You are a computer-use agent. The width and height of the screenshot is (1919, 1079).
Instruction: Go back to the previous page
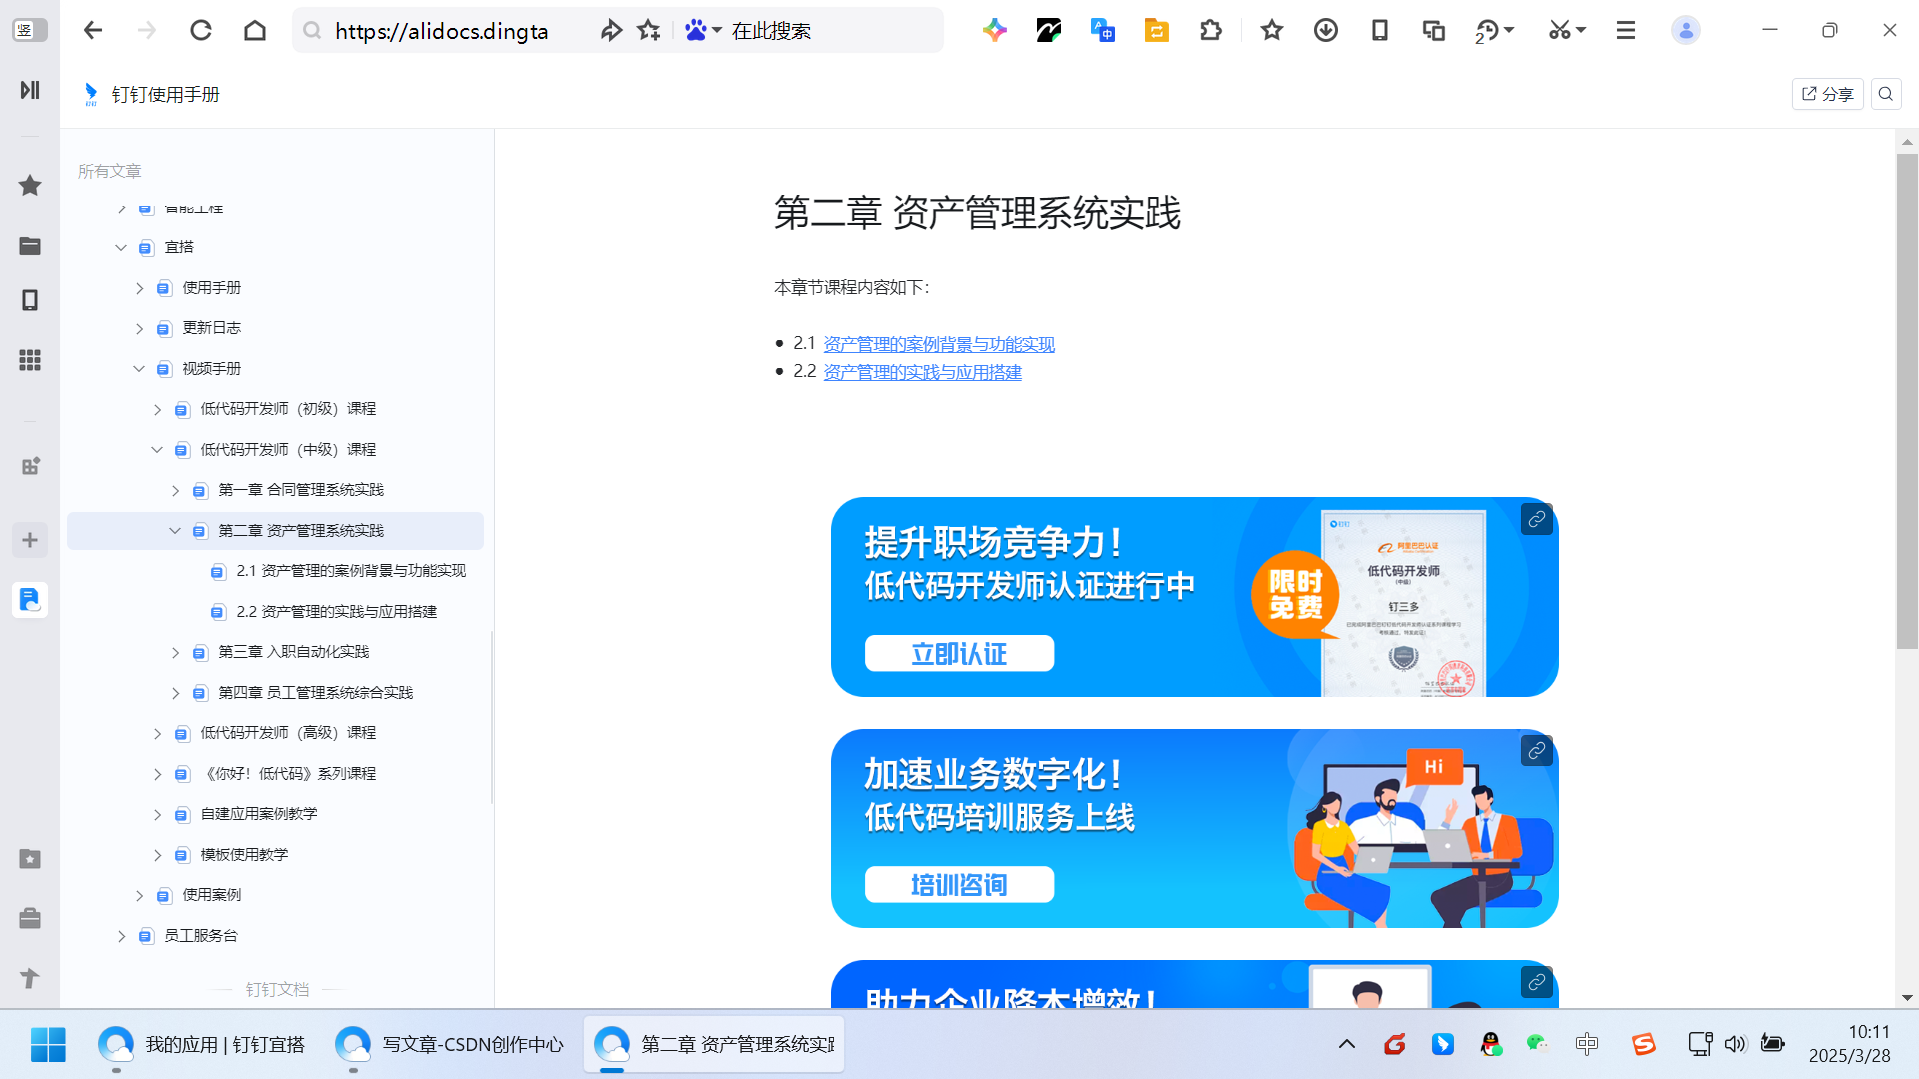point(93,31)
